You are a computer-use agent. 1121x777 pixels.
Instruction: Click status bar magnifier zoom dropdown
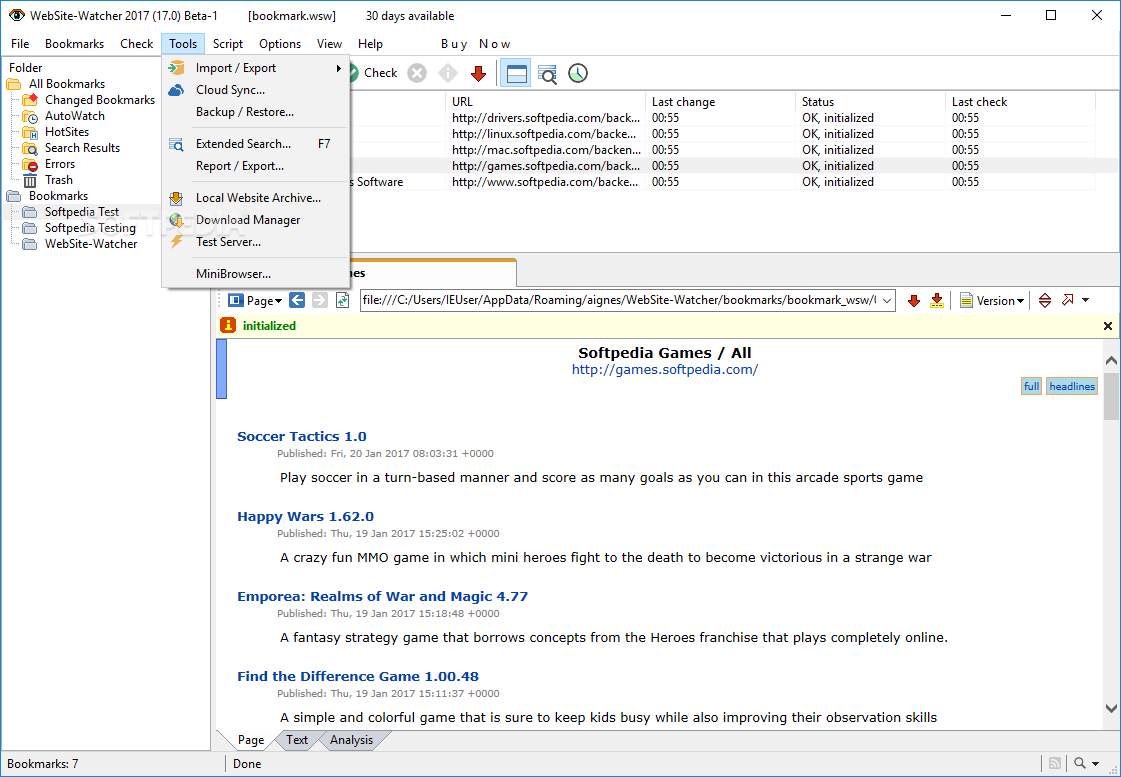point(1086,763)
